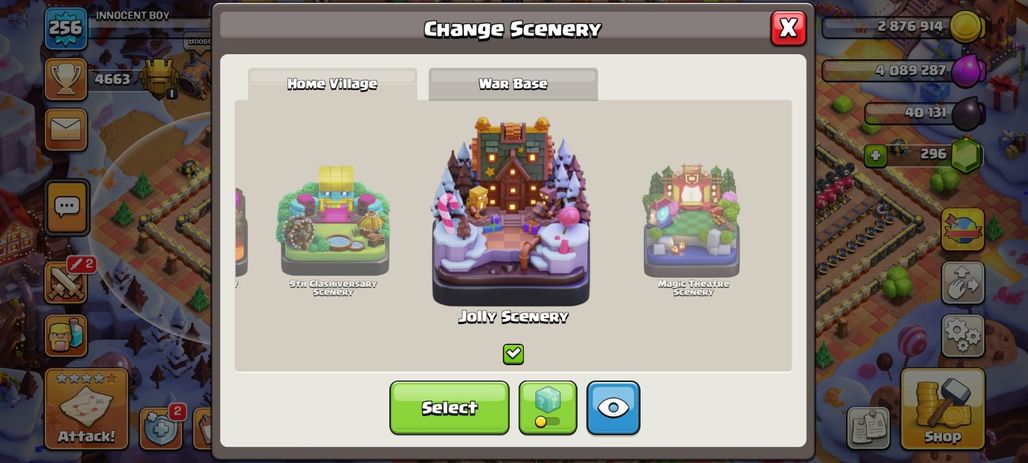The height and width of the screenshot is (463, 1028).
Task: Click the green Select button
Action: point(449,407)
